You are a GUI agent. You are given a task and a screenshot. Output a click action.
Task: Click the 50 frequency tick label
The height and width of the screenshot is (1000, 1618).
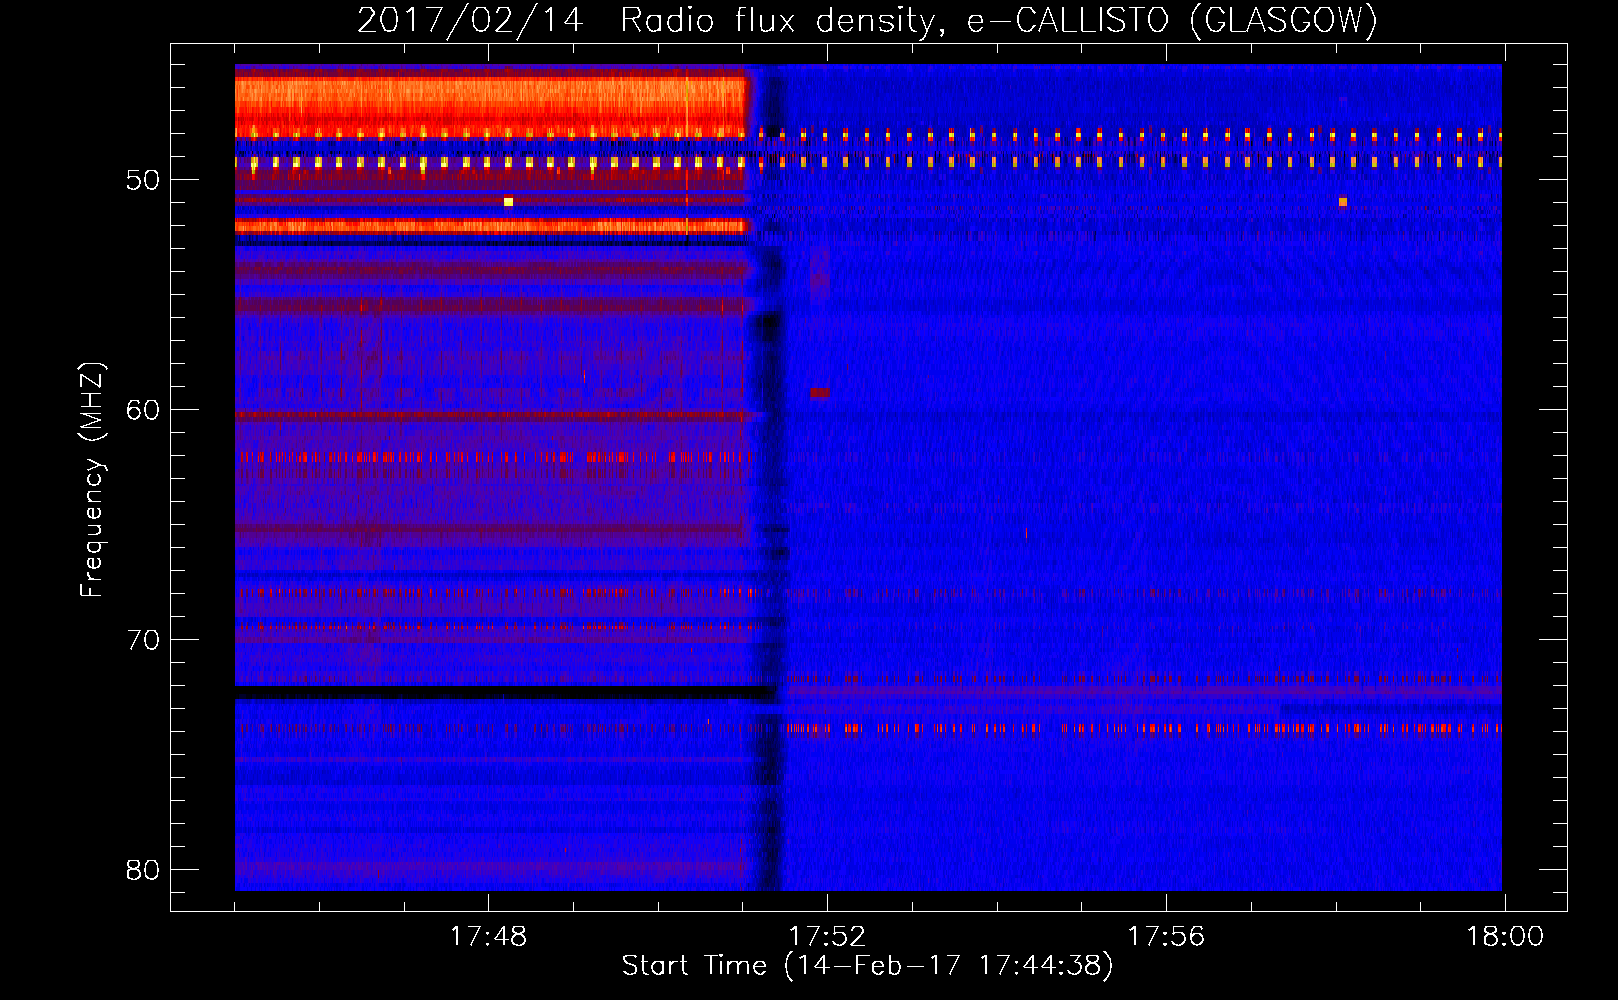143,181
